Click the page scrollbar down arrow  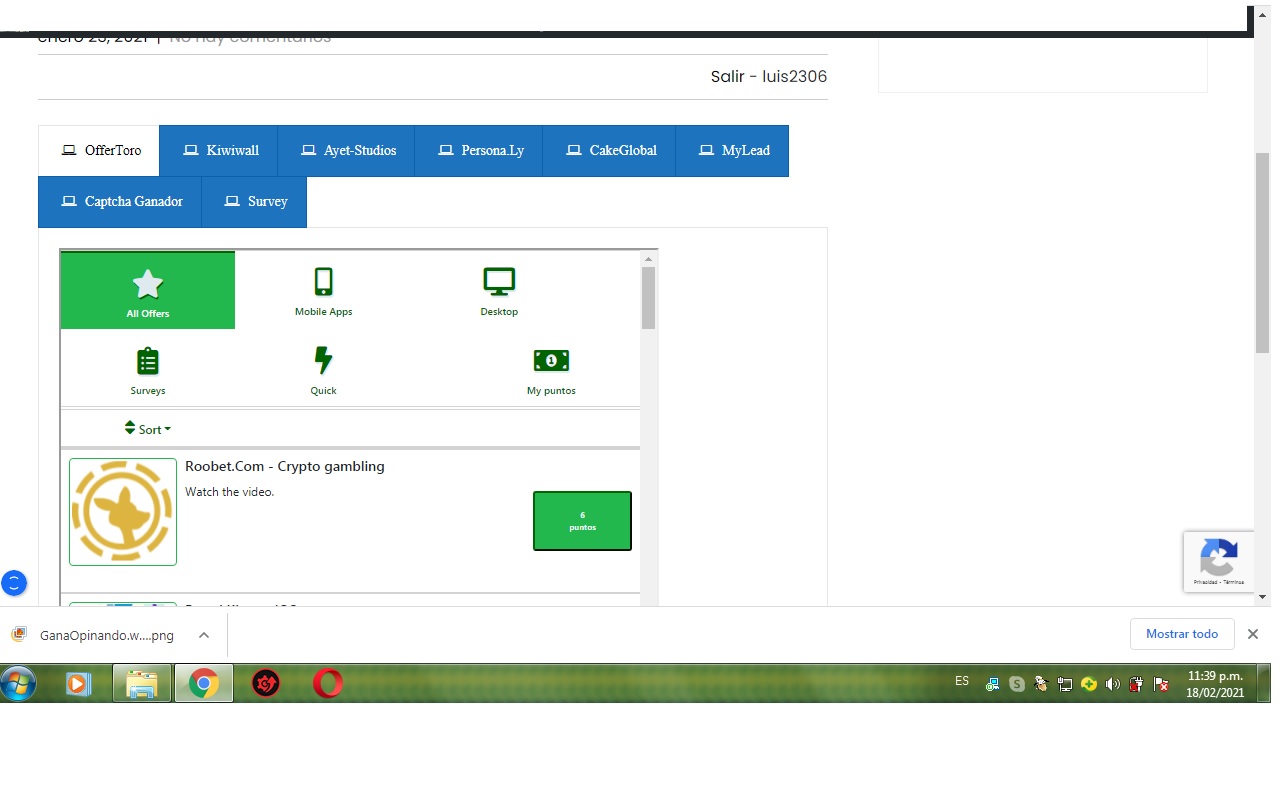(x=1262, y=597)
